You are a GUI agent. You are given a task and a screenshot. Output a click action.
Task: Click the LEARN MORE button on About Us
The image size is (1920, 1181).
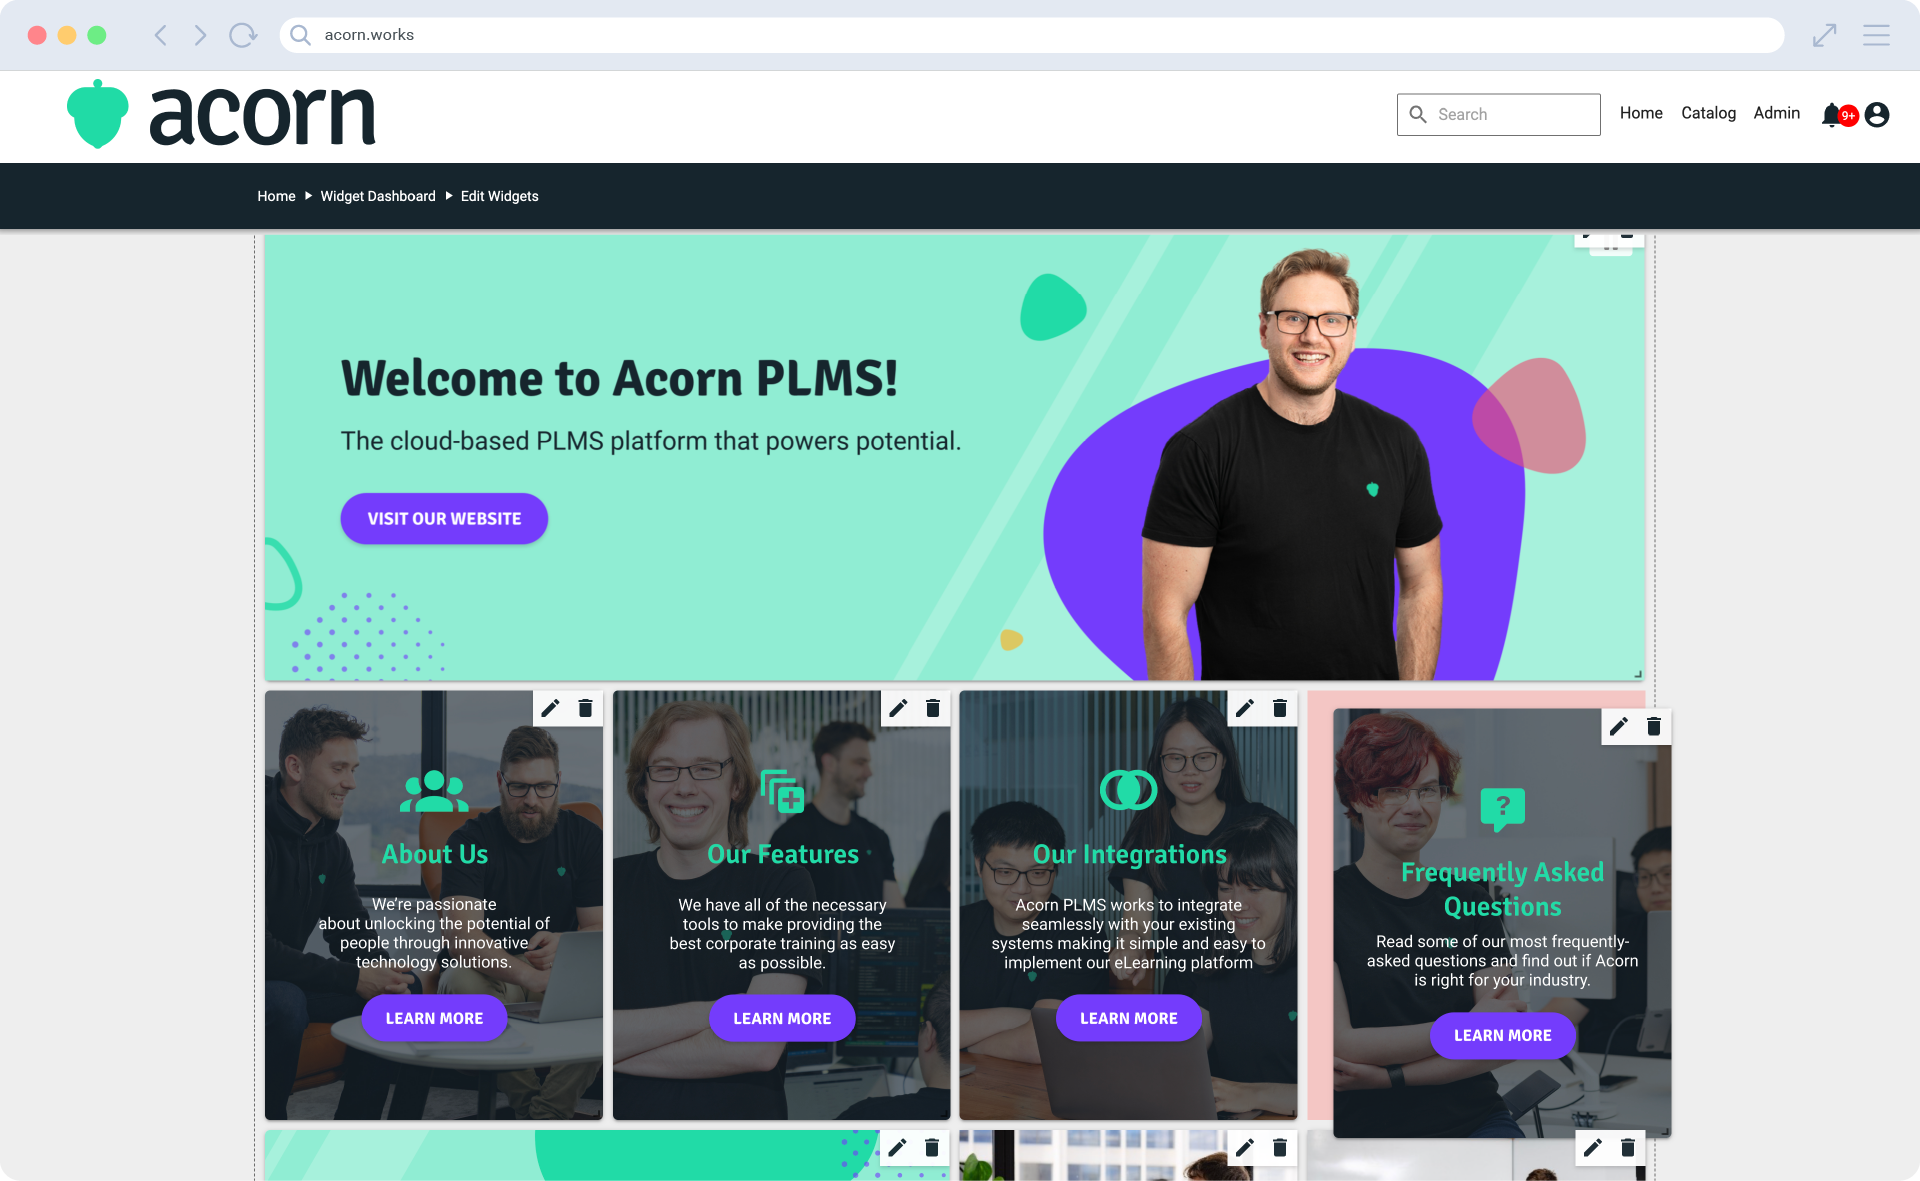(x=433, y=1016)
